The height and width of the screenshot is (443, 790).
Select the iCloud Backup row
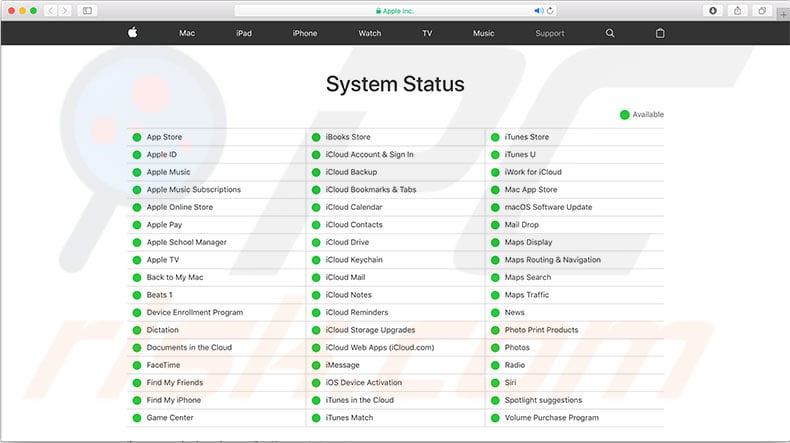pyautogui.click(x=396, y=172)
